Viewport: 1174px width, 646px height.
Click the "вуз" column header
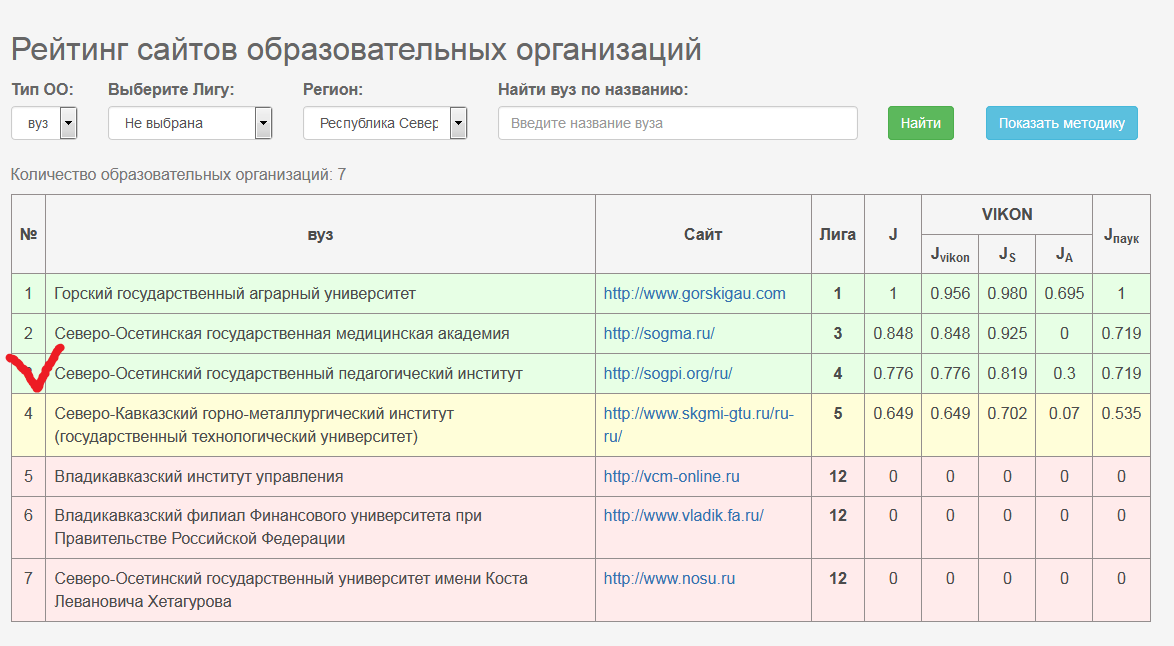(320, 233)
